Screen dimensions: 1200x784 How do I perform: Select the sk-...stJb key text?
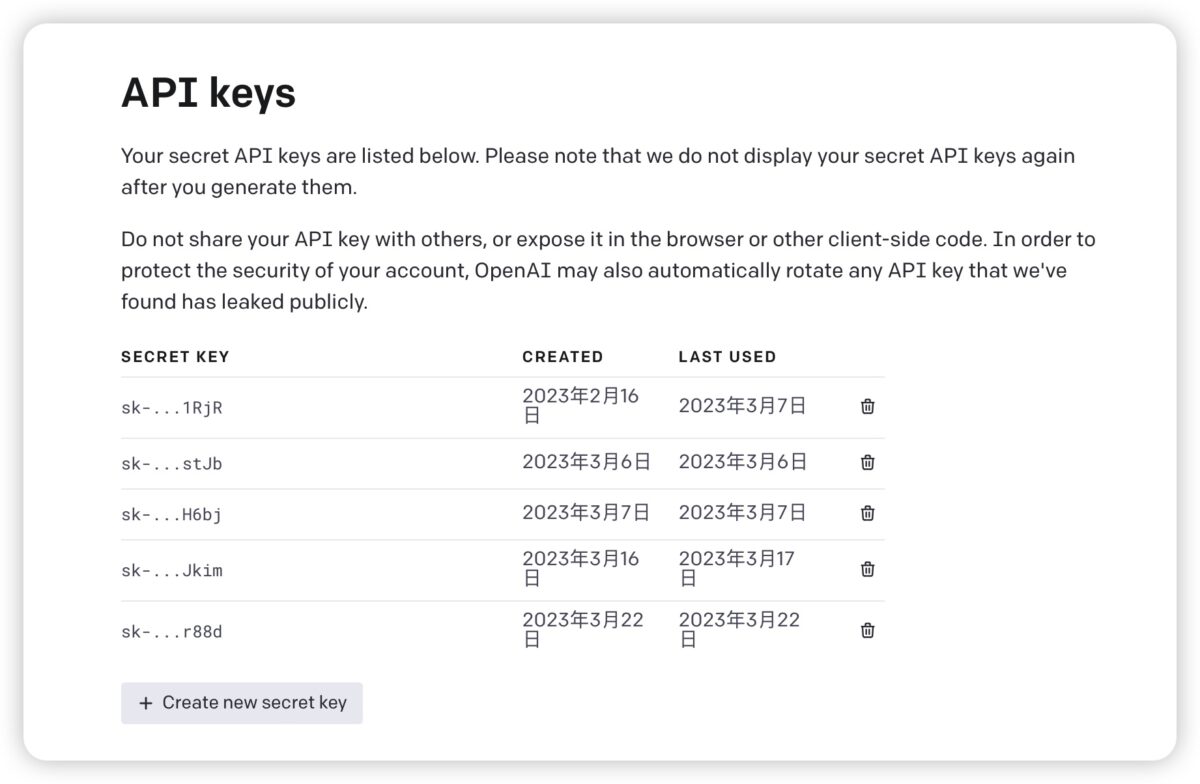point(172,464)
